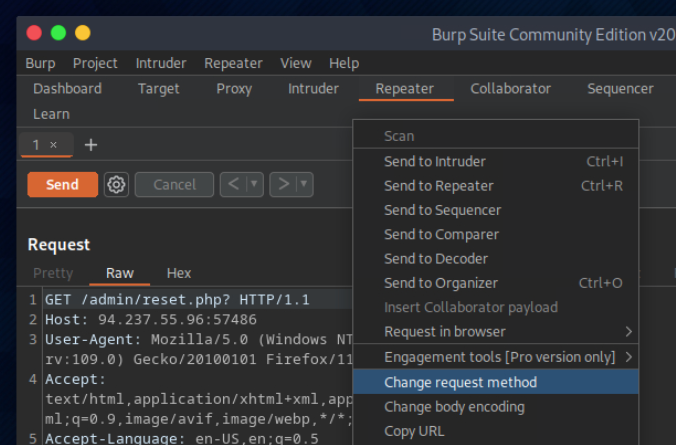
Task: Expand the Request in browser submenu
Action: [x=629, y=331]
